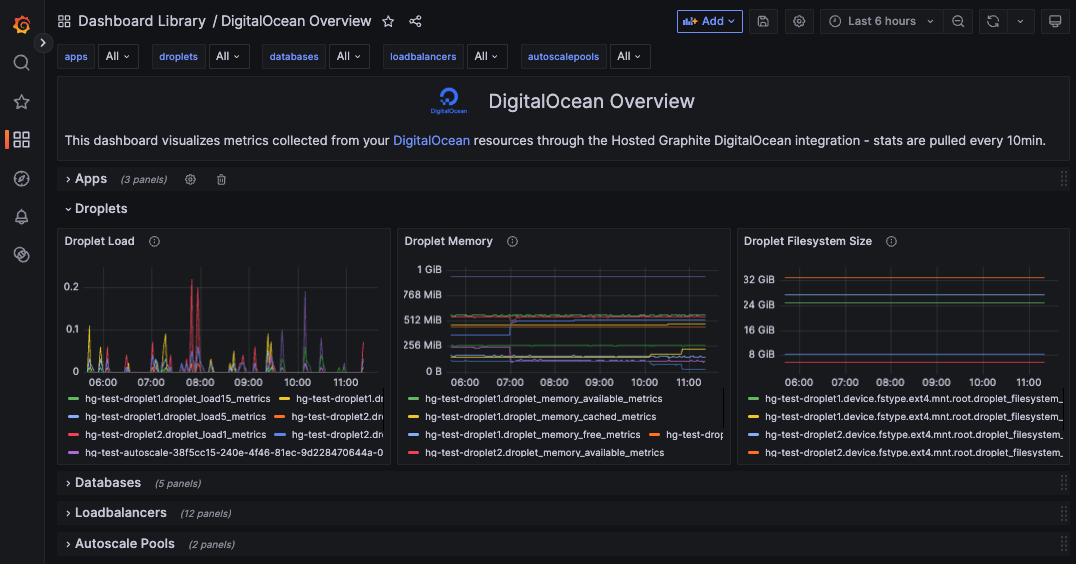1076x564 pixels.
Task: Click the DigitalOcean logo image
Action: point(449,100)
